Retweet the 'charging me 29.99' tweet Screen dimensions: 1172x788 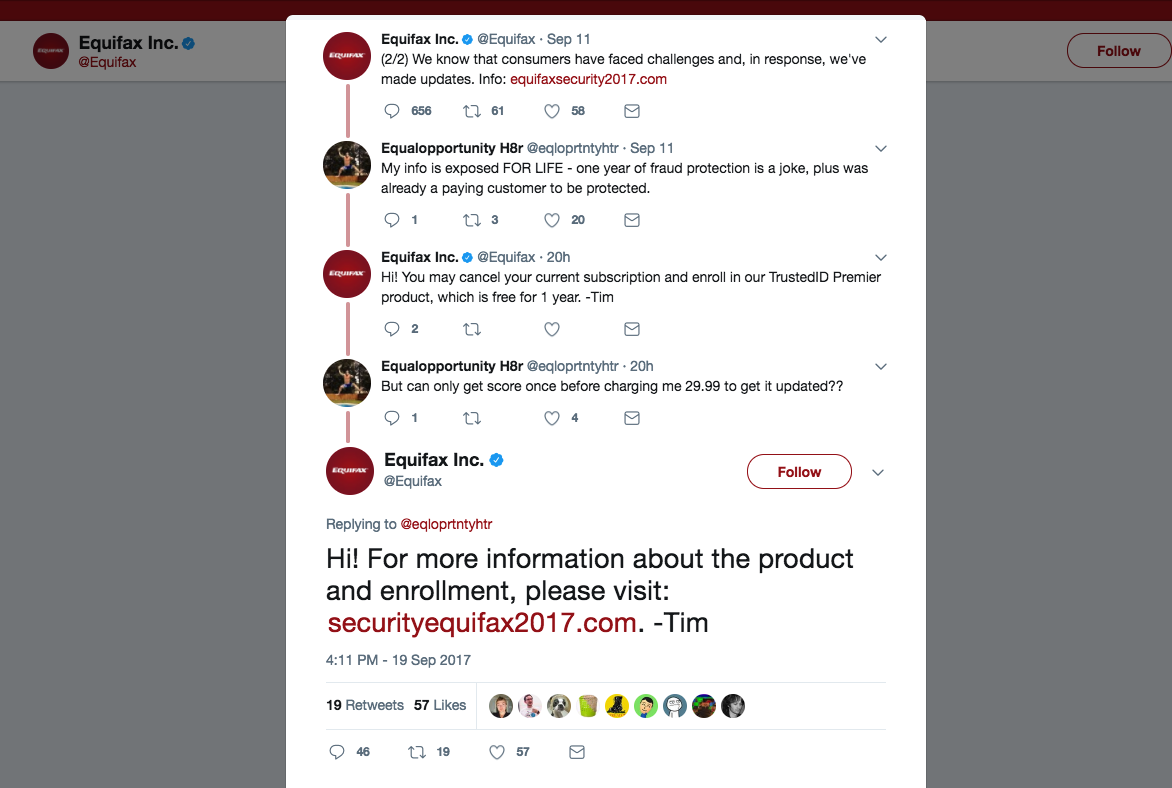click(x=472, y=418)
